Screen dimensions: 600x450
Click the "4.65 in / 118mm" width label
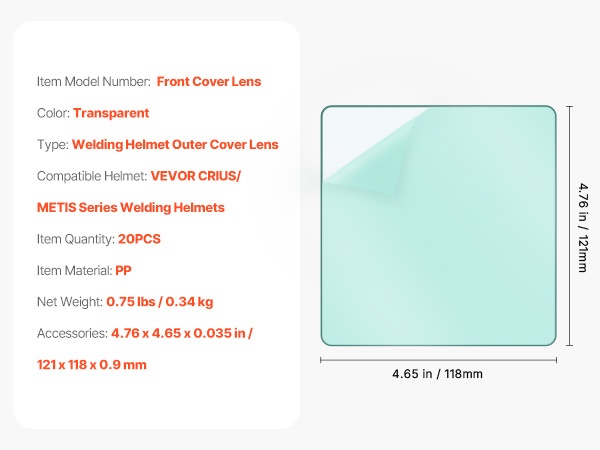(437, 375)
